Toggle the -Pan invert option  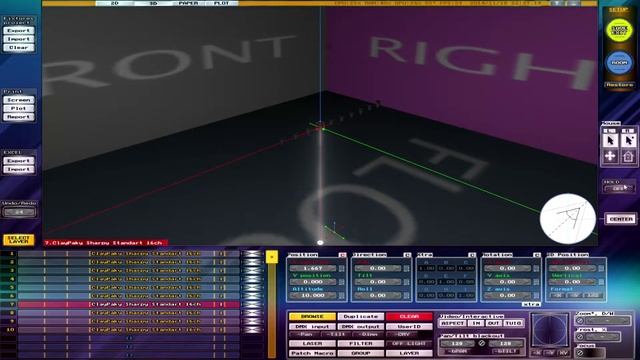(304, 334)
